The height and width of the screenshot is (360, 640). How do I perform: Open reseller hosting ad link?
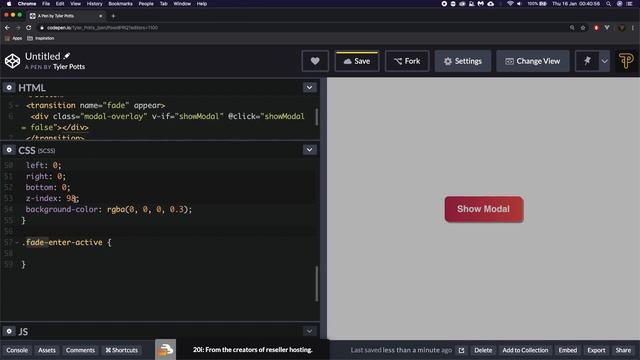click(253, 350)
